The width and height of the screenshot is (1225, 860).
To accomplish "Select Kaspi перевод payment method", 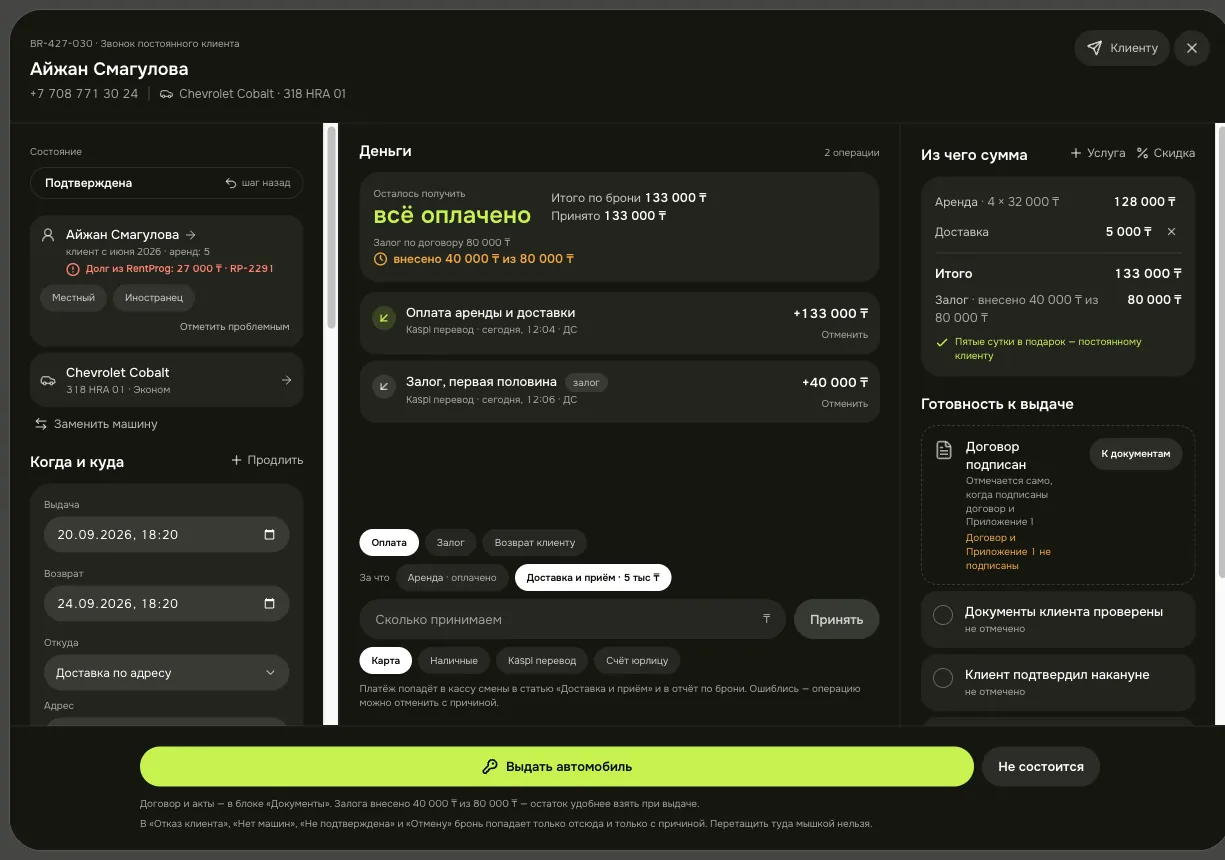I will pos(542,660).
